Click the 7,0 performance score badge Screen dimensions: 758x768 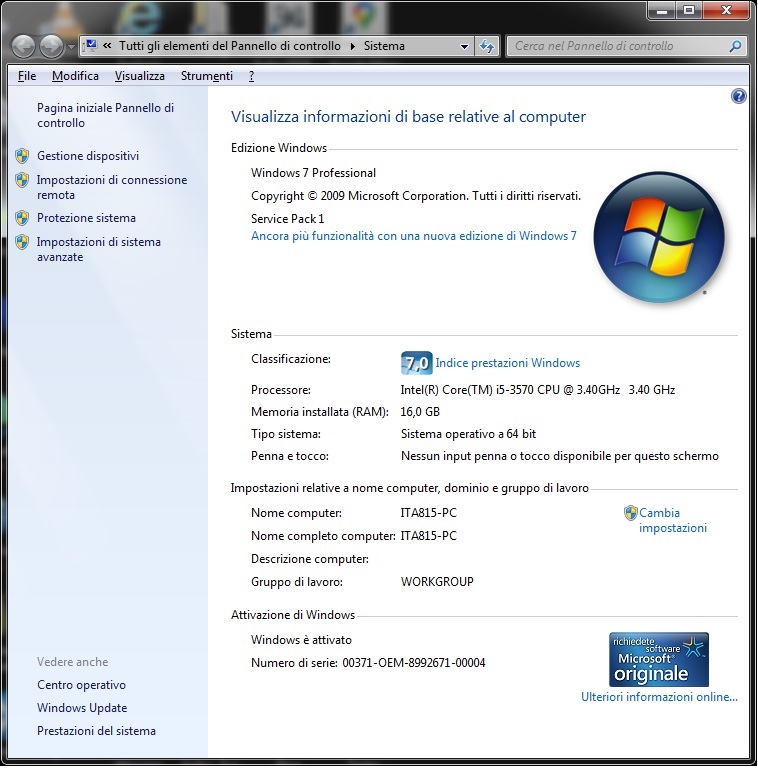416,363
